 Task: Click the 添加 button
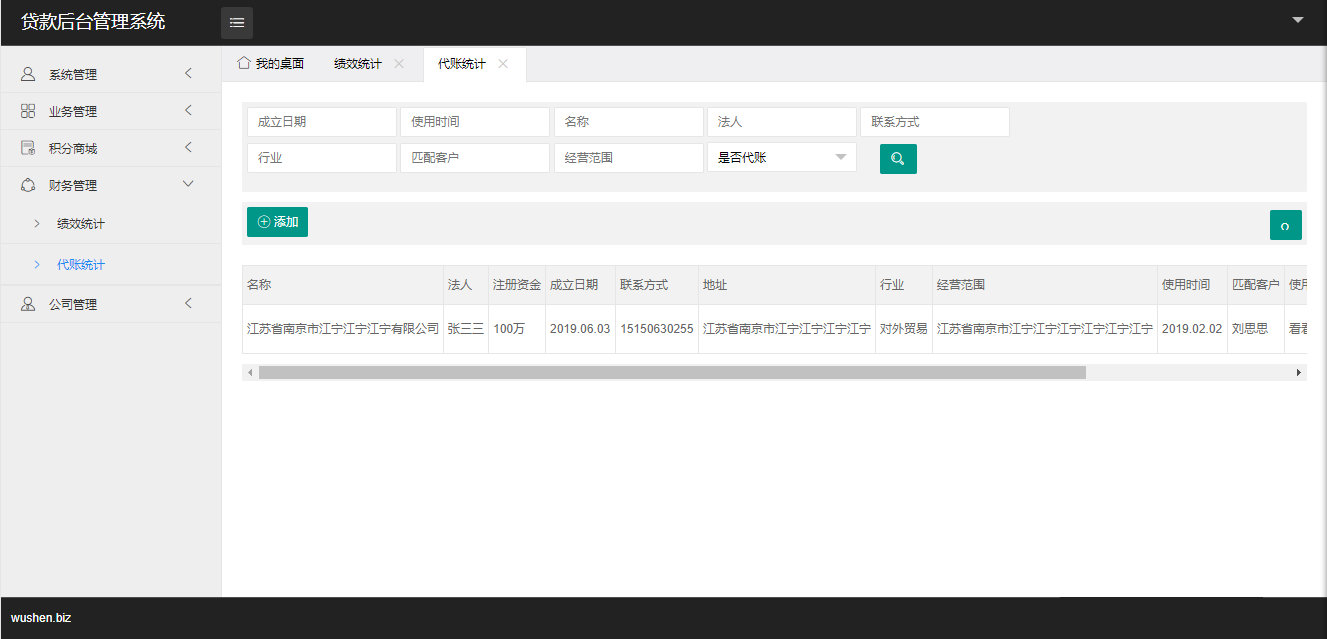coord(277,222)
